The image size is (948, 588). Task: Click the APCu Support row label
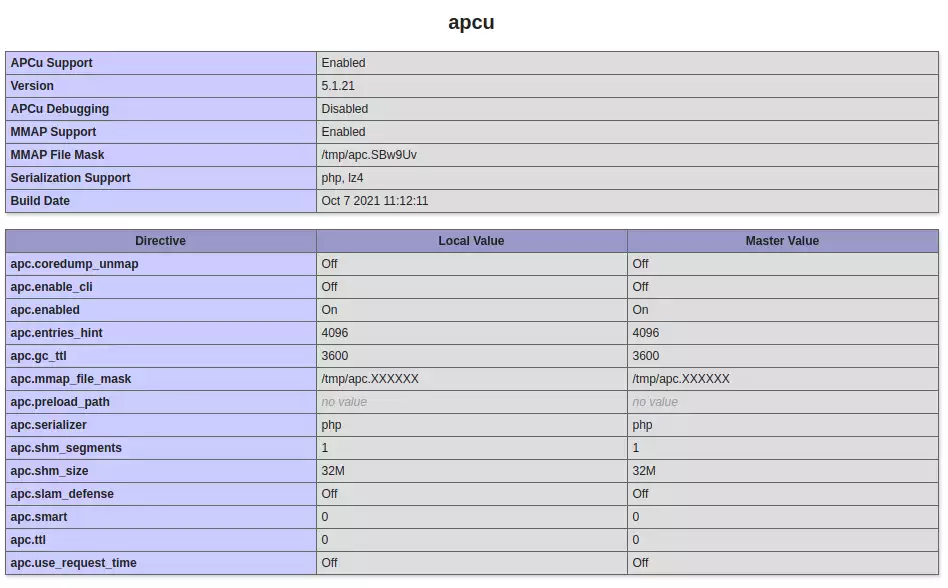(x=51, y=63)
